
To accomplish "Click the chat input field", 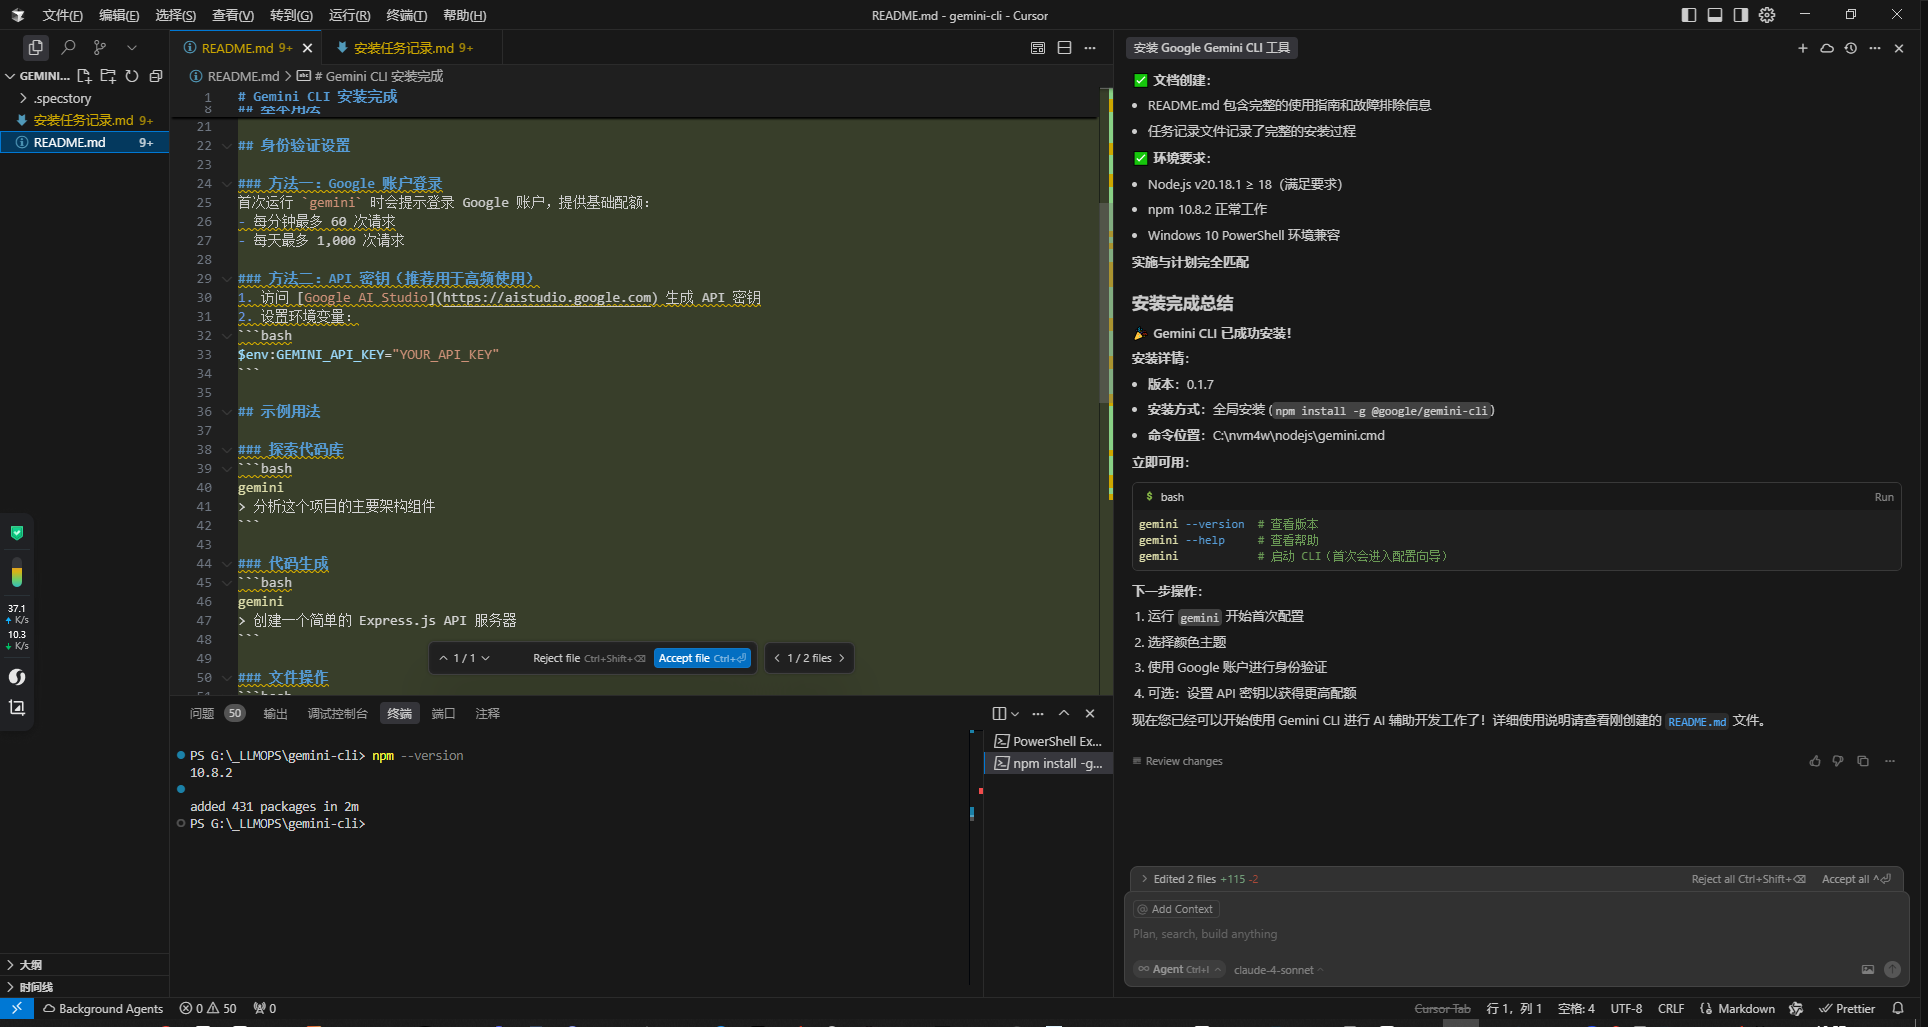I will click(1516, 934).
